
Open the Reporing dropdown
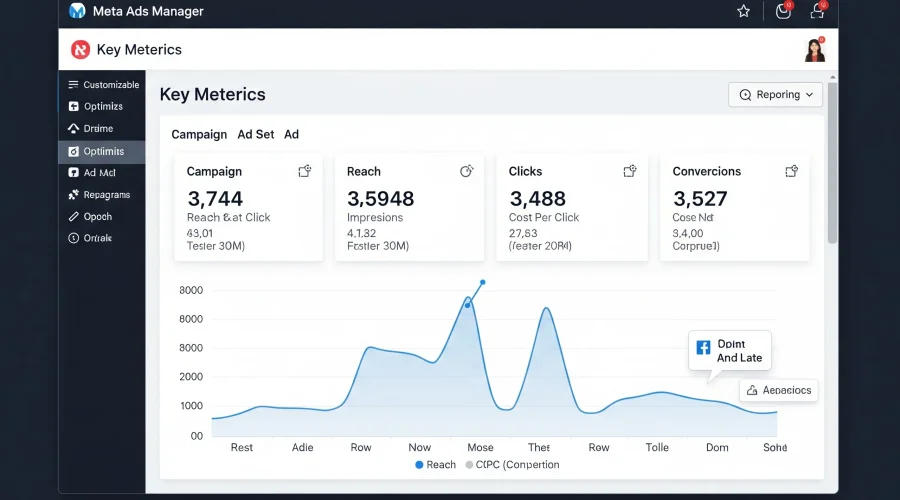(x=775, y=95)
